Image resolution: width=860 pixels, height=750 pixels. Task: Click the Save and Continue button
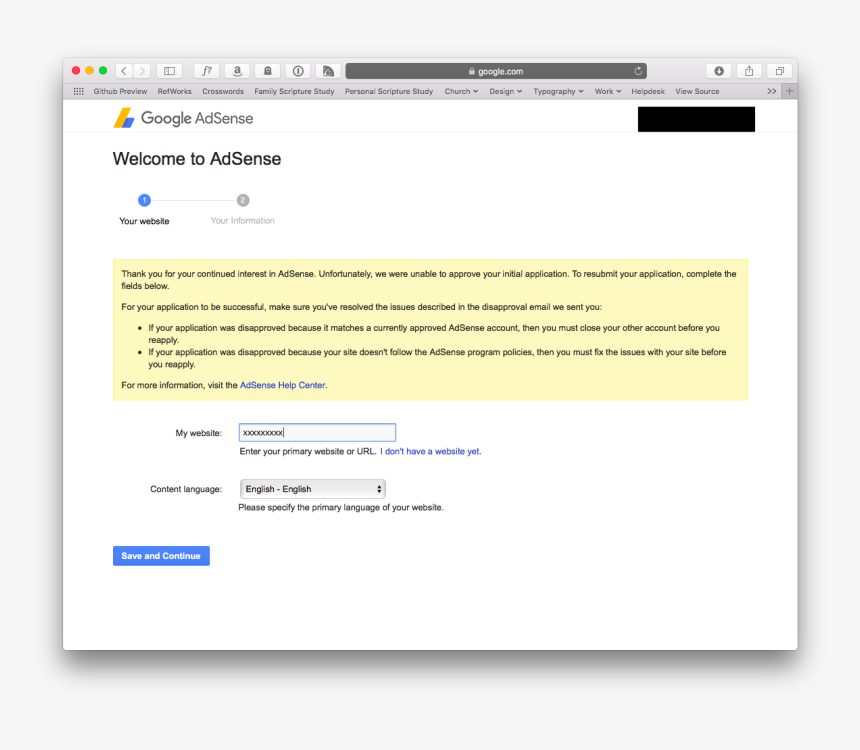tap(161, 556)
